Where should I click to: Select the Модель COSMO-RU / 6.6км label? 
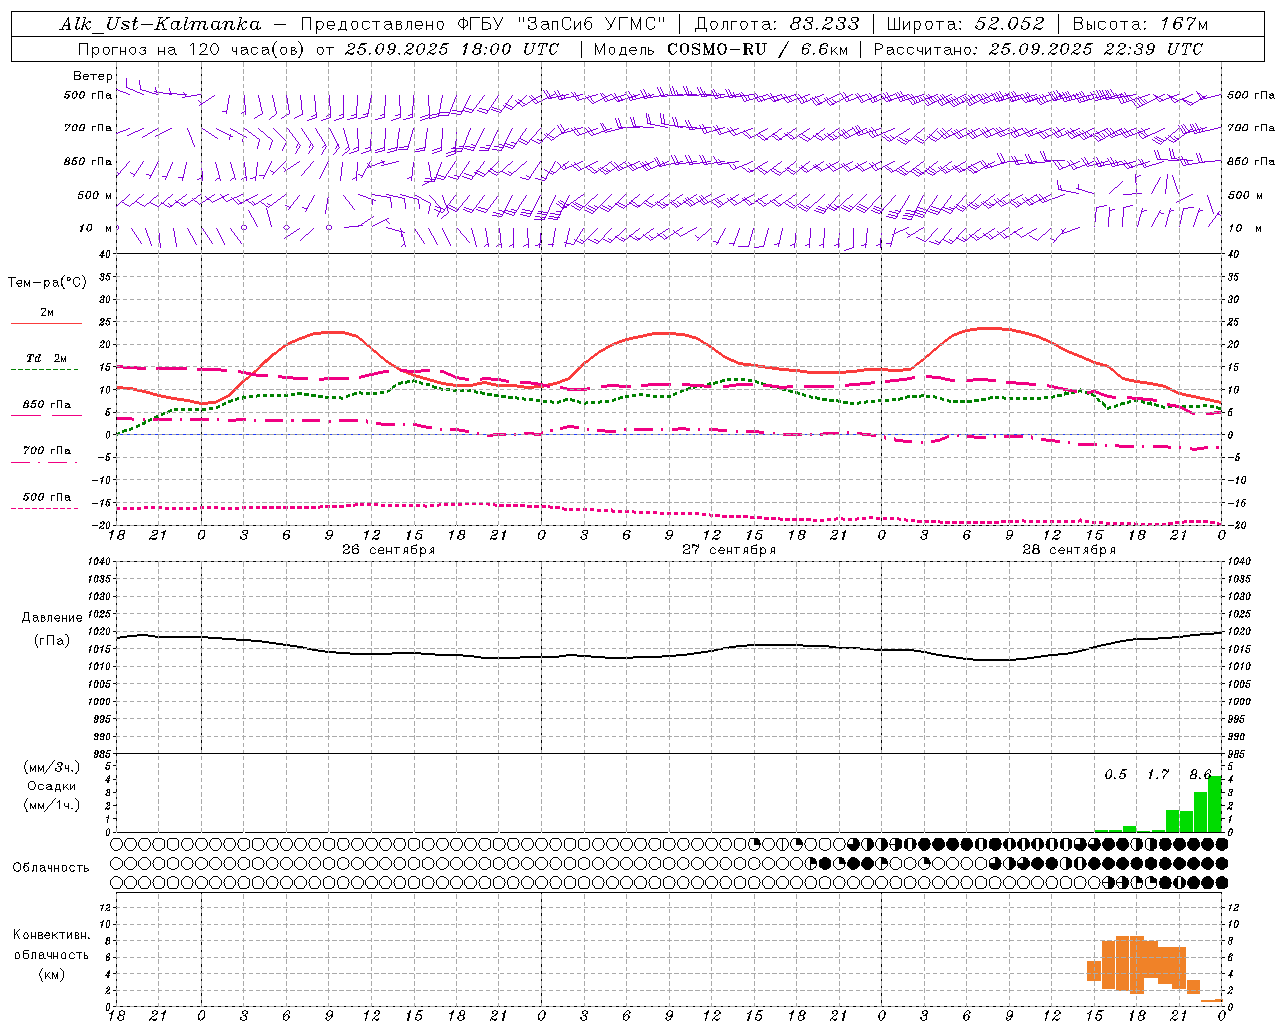(x=721, y=49)
